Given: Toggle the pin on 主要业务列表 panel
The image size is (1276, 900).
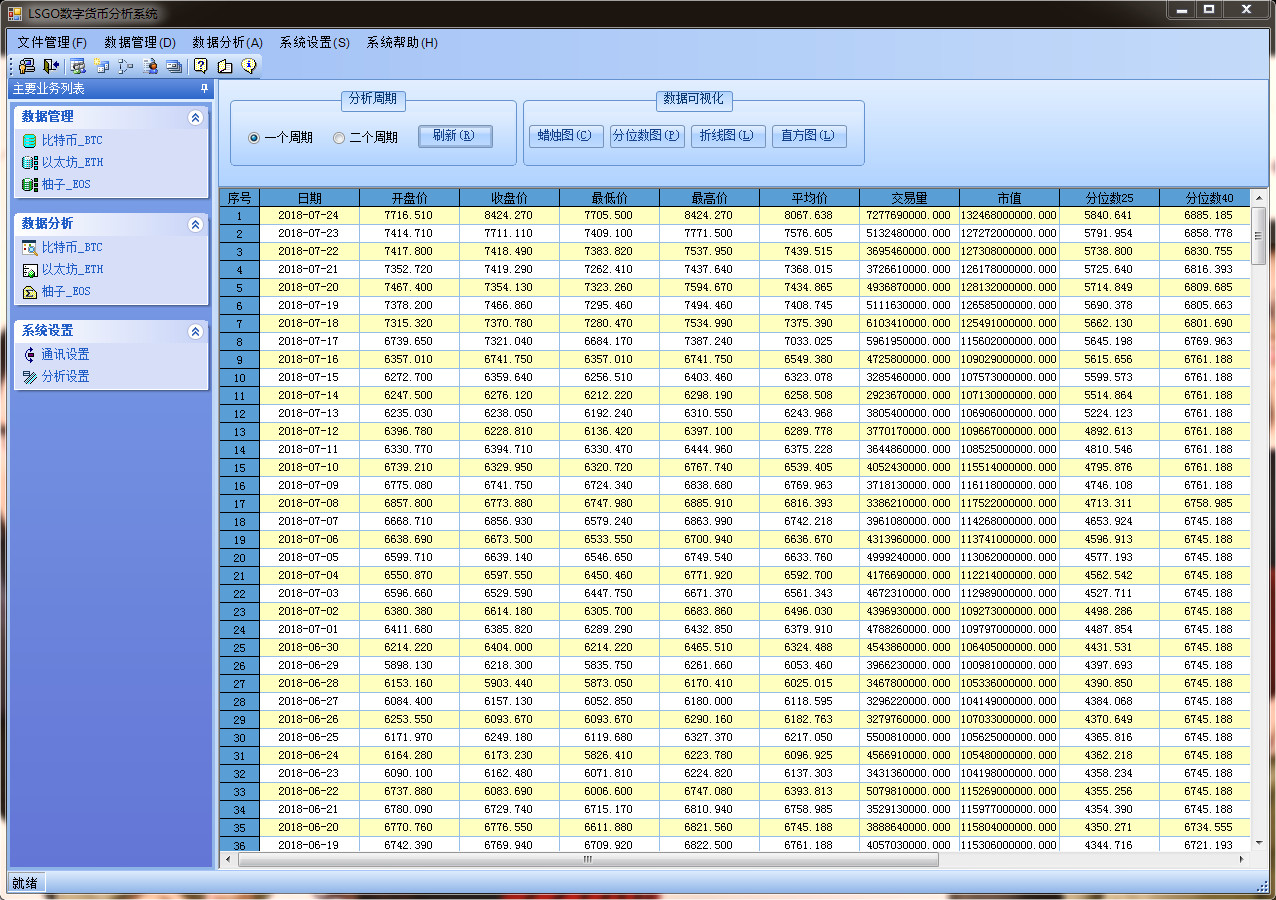Looking at the screenshot, I should [x=205, y=89].
